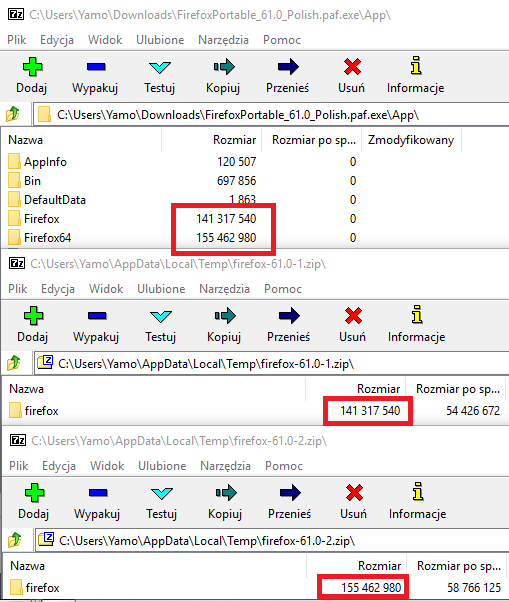Click address field with FirefoxPortable App path
This screenshot has width=509, height=602.
click(x=271, y=115)
